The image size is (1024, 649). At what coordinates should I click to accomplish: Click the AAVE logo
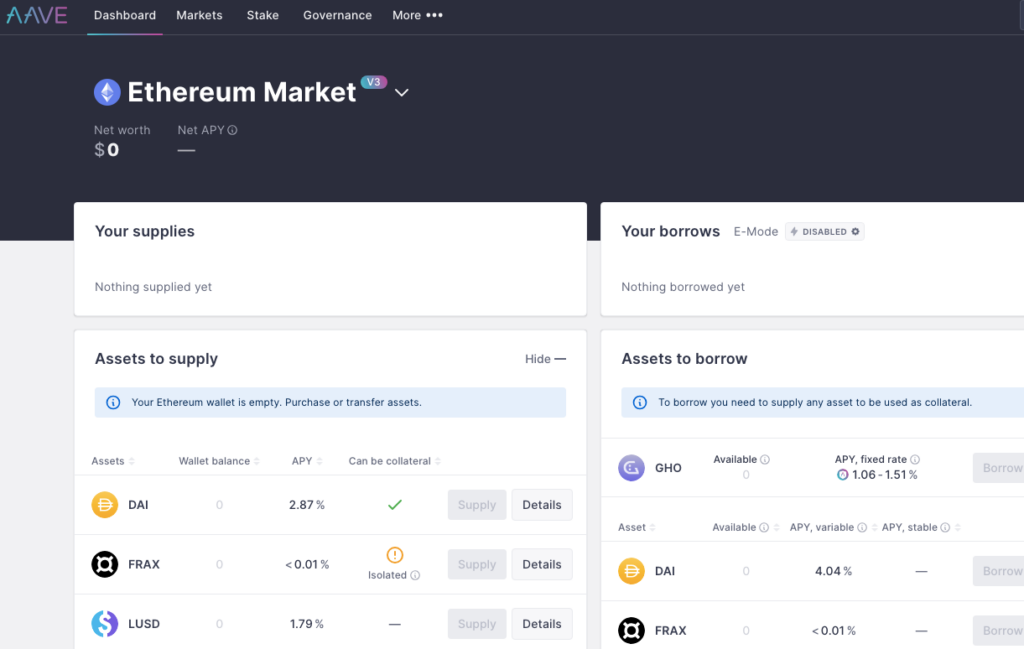point(36,15)
